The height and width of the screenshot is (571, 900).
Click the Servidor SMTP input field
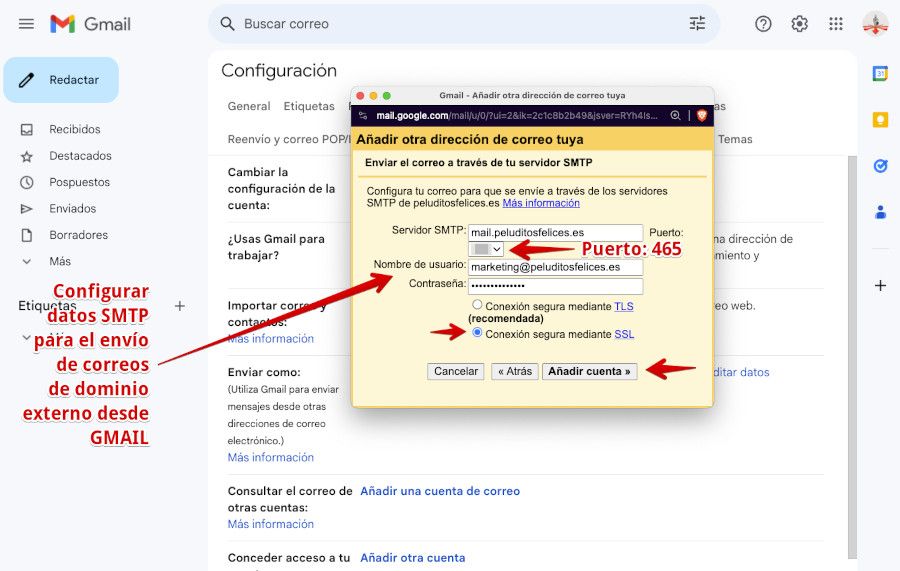coord(555,232)
